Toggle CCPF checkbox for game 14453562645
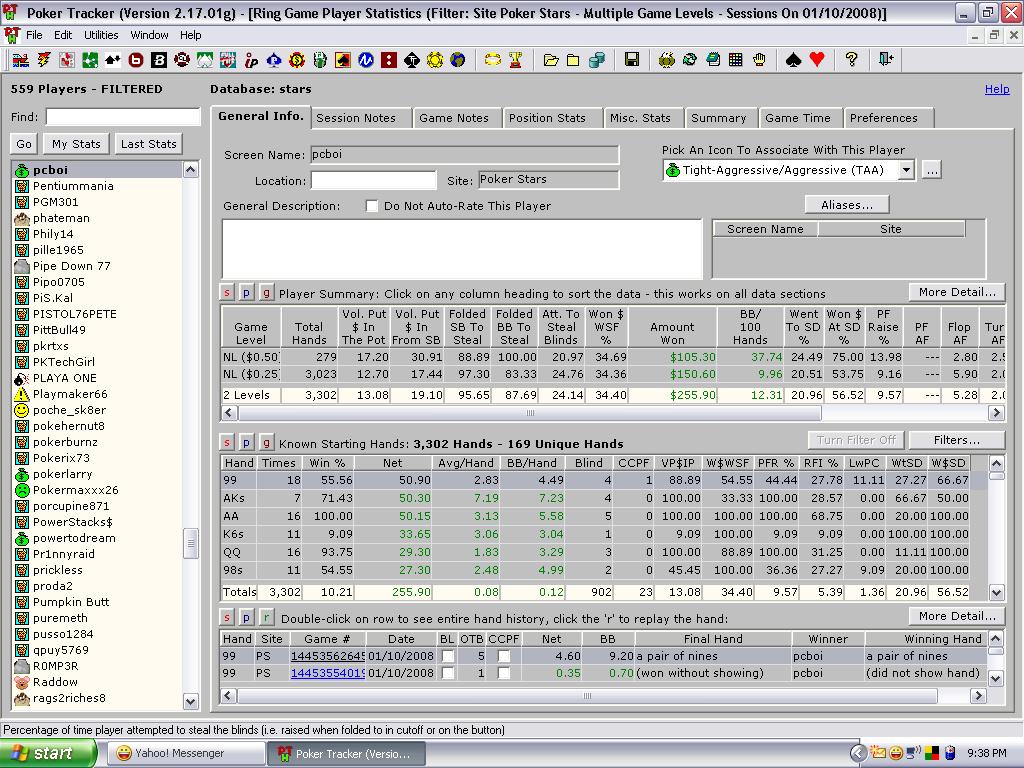This screenshot has height=768, width=1024. click(x=504, y=656)
